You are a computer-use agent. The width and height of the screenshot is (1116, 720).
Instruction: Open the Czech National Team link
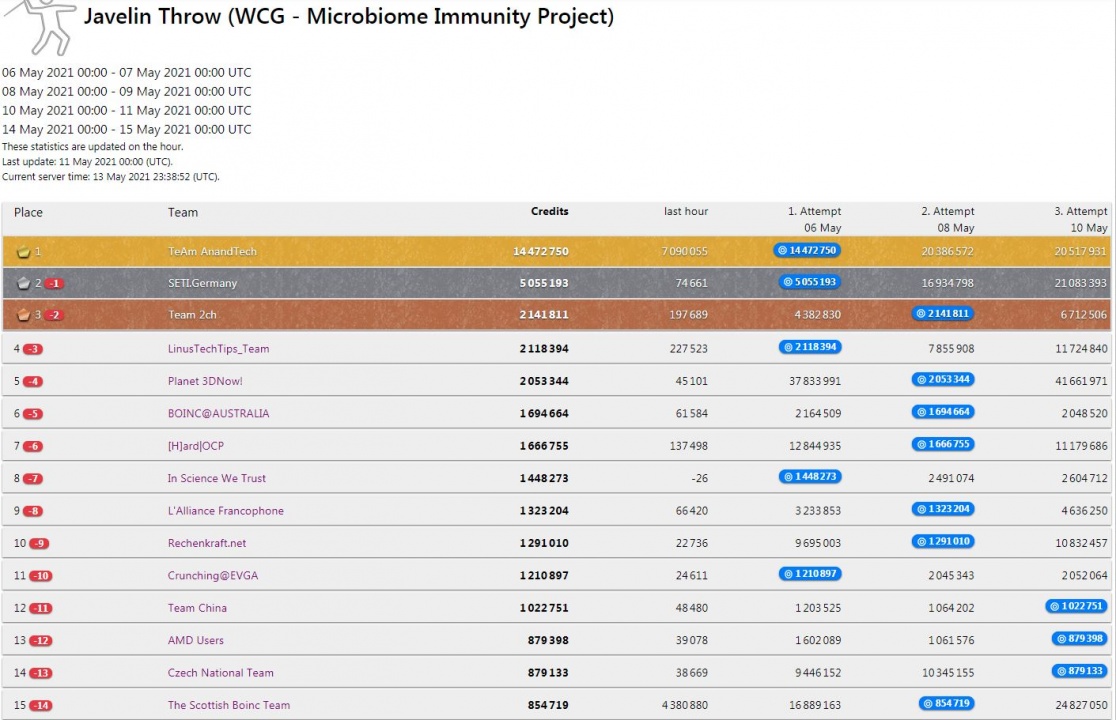(221, 673)
